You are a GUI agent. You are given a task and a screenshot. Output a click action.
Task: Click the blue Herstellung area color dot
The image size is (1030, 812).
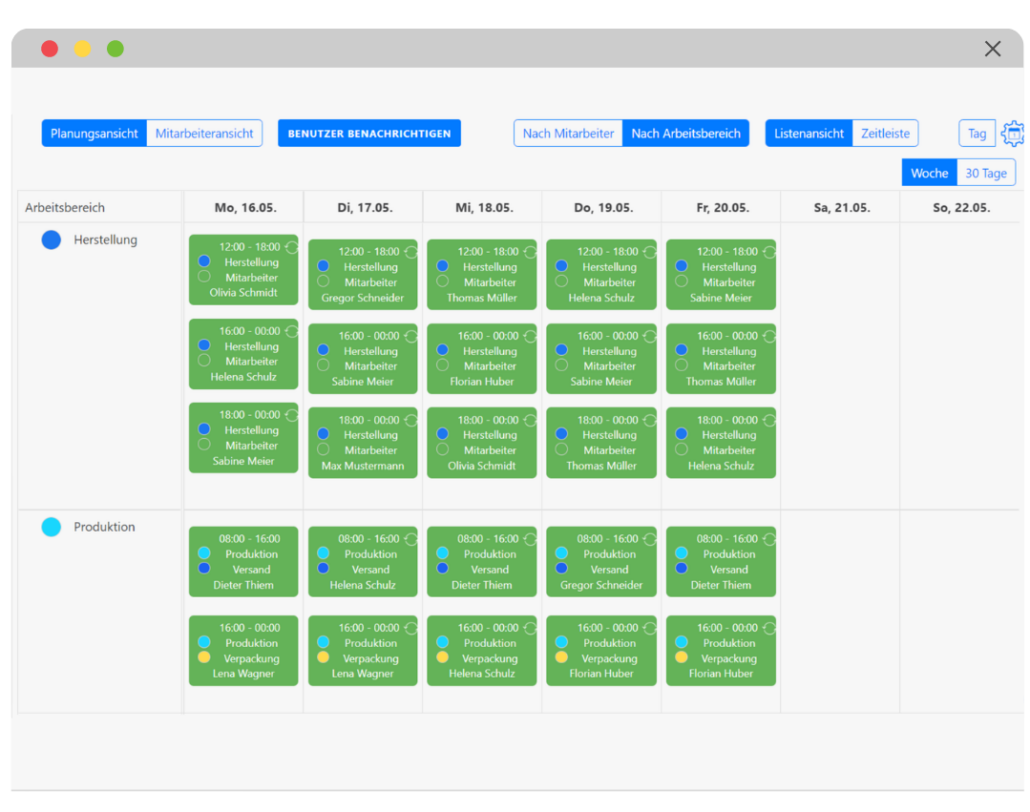51,240
